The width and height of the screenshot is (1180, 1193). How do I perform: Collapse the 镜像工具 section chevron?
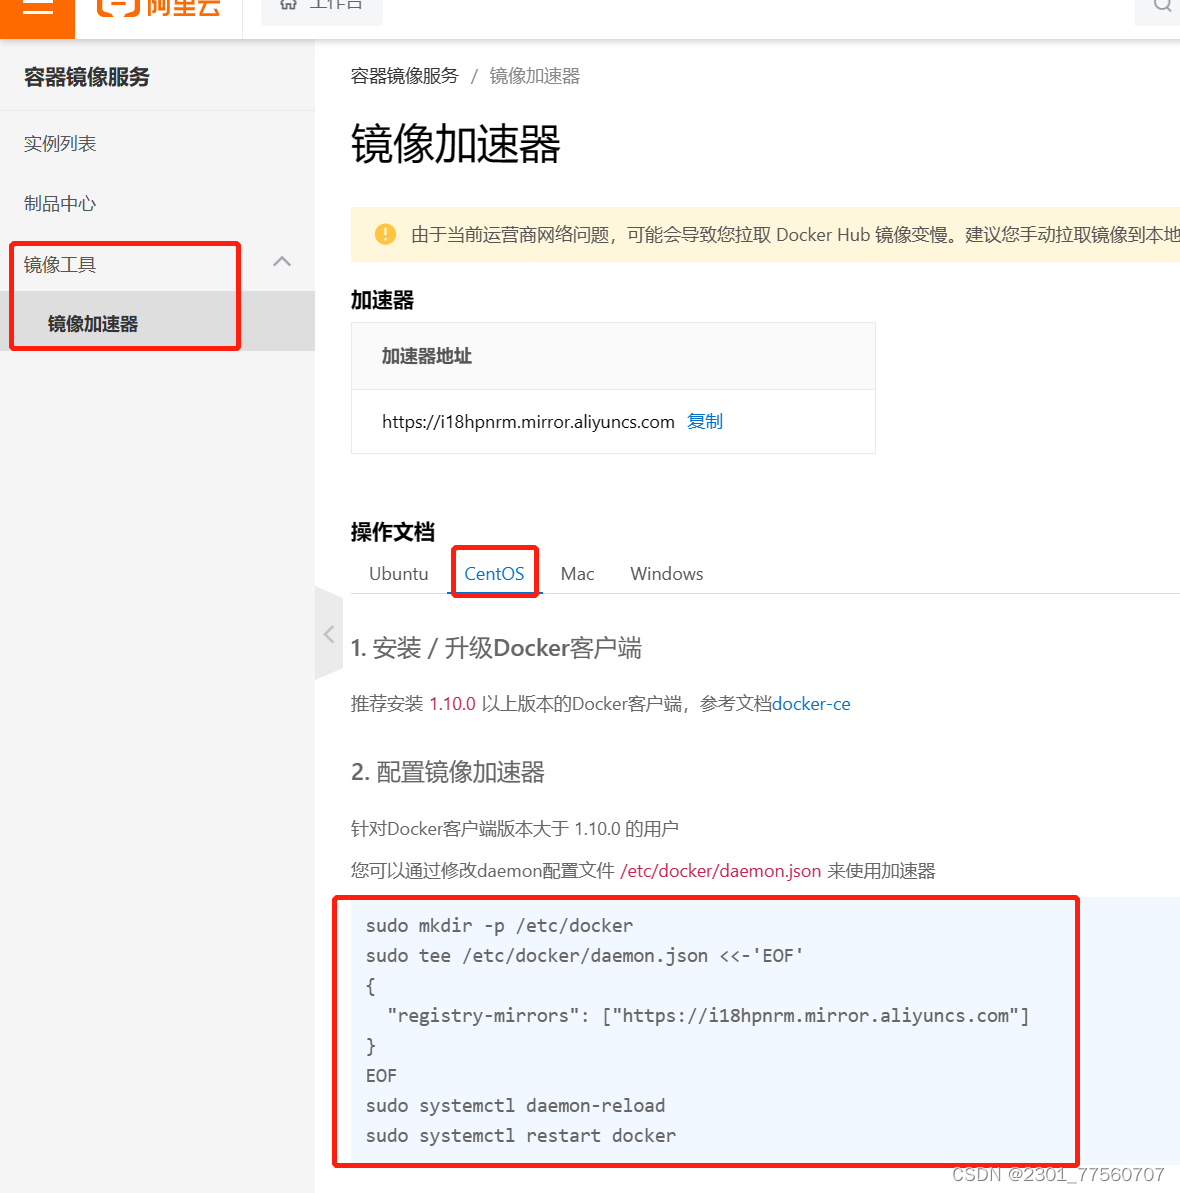coord(281,262)
